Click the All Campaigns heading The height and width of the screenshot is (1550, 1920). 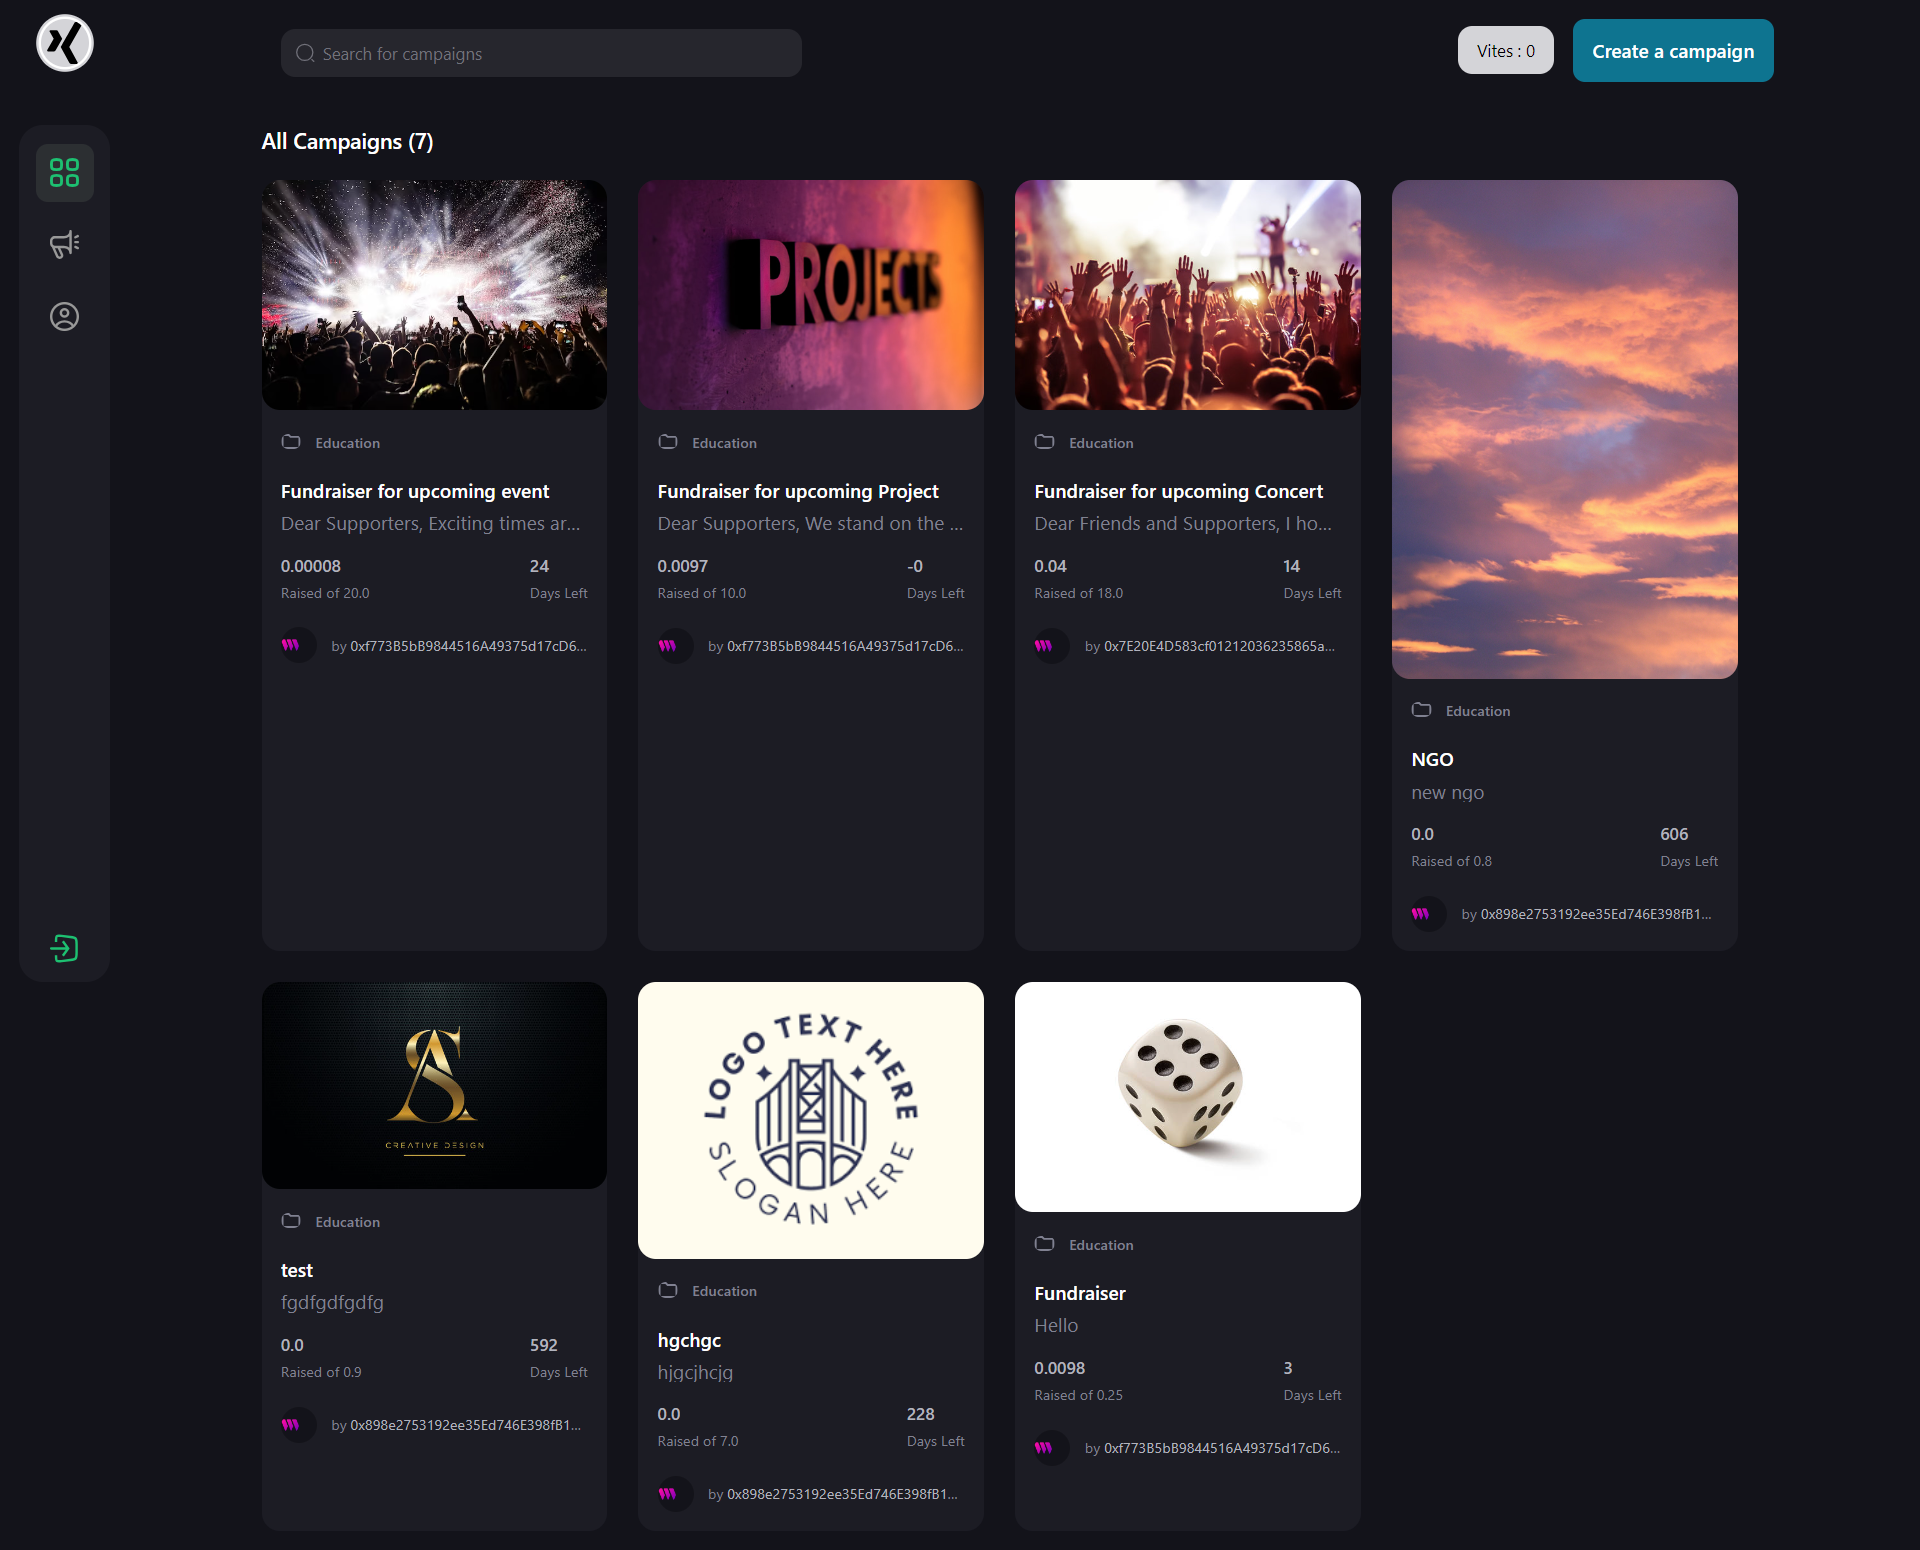tap(346, 141)
